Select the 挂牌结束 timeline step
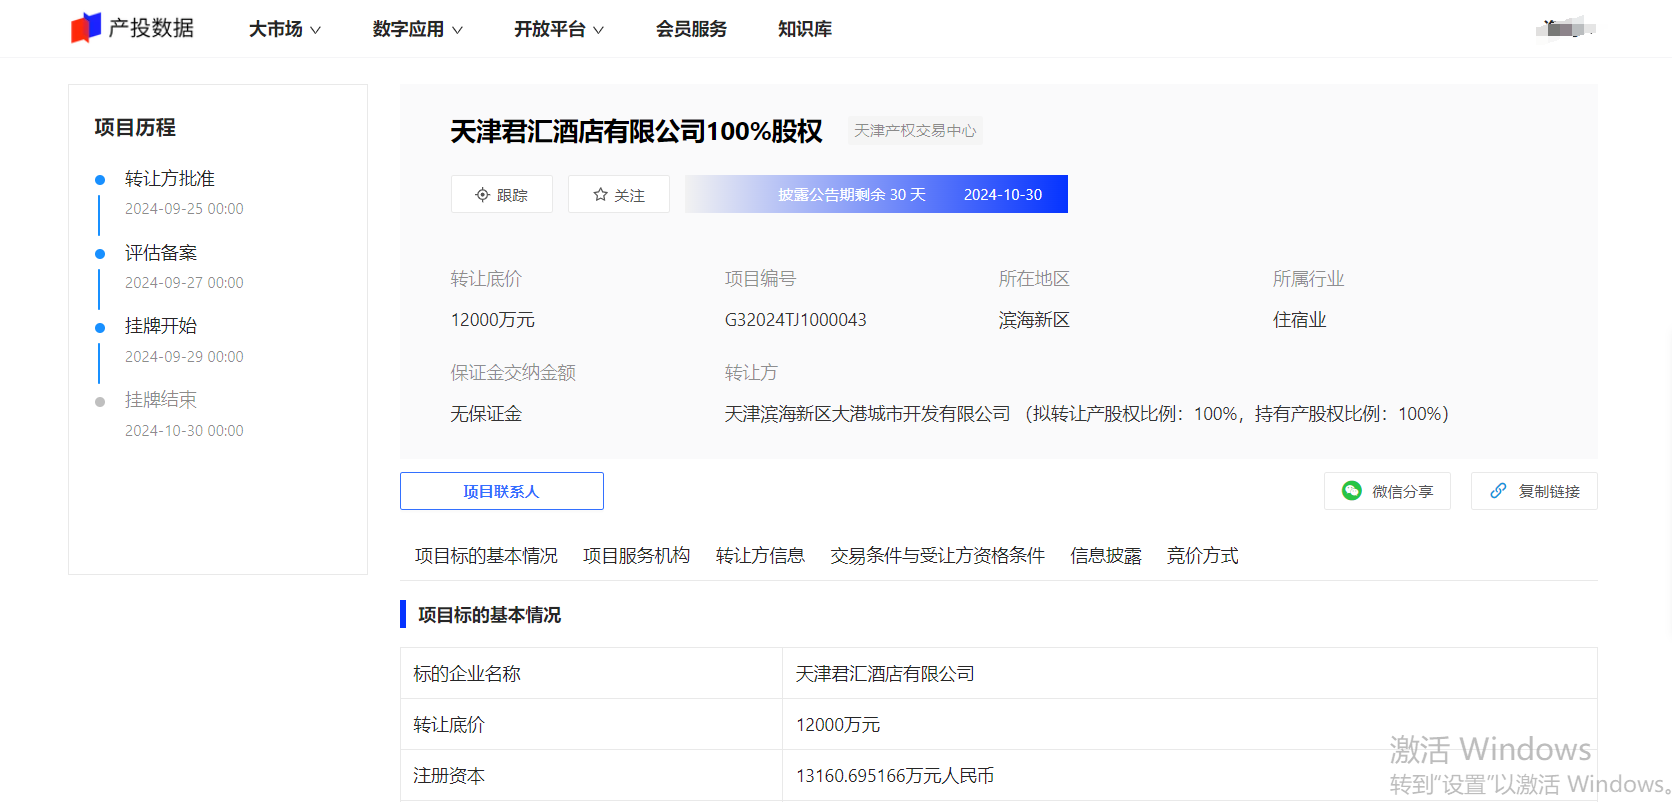This screenshot has height=802, width=1672. [x=161, y=400]
